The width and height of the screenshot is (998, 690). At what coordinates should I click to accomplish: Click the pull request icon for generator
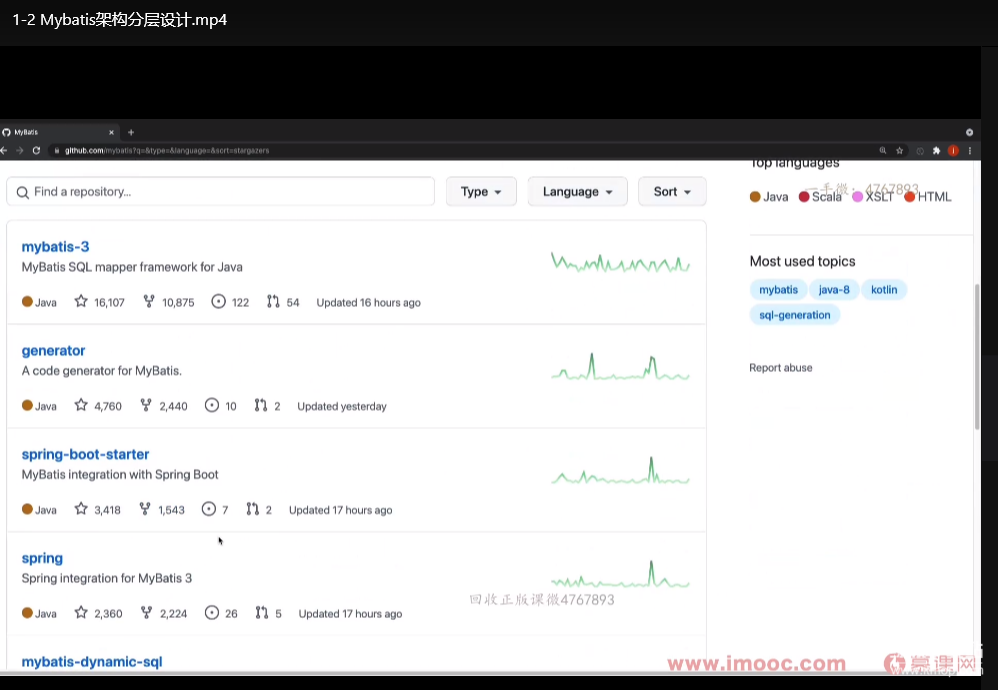261,405
